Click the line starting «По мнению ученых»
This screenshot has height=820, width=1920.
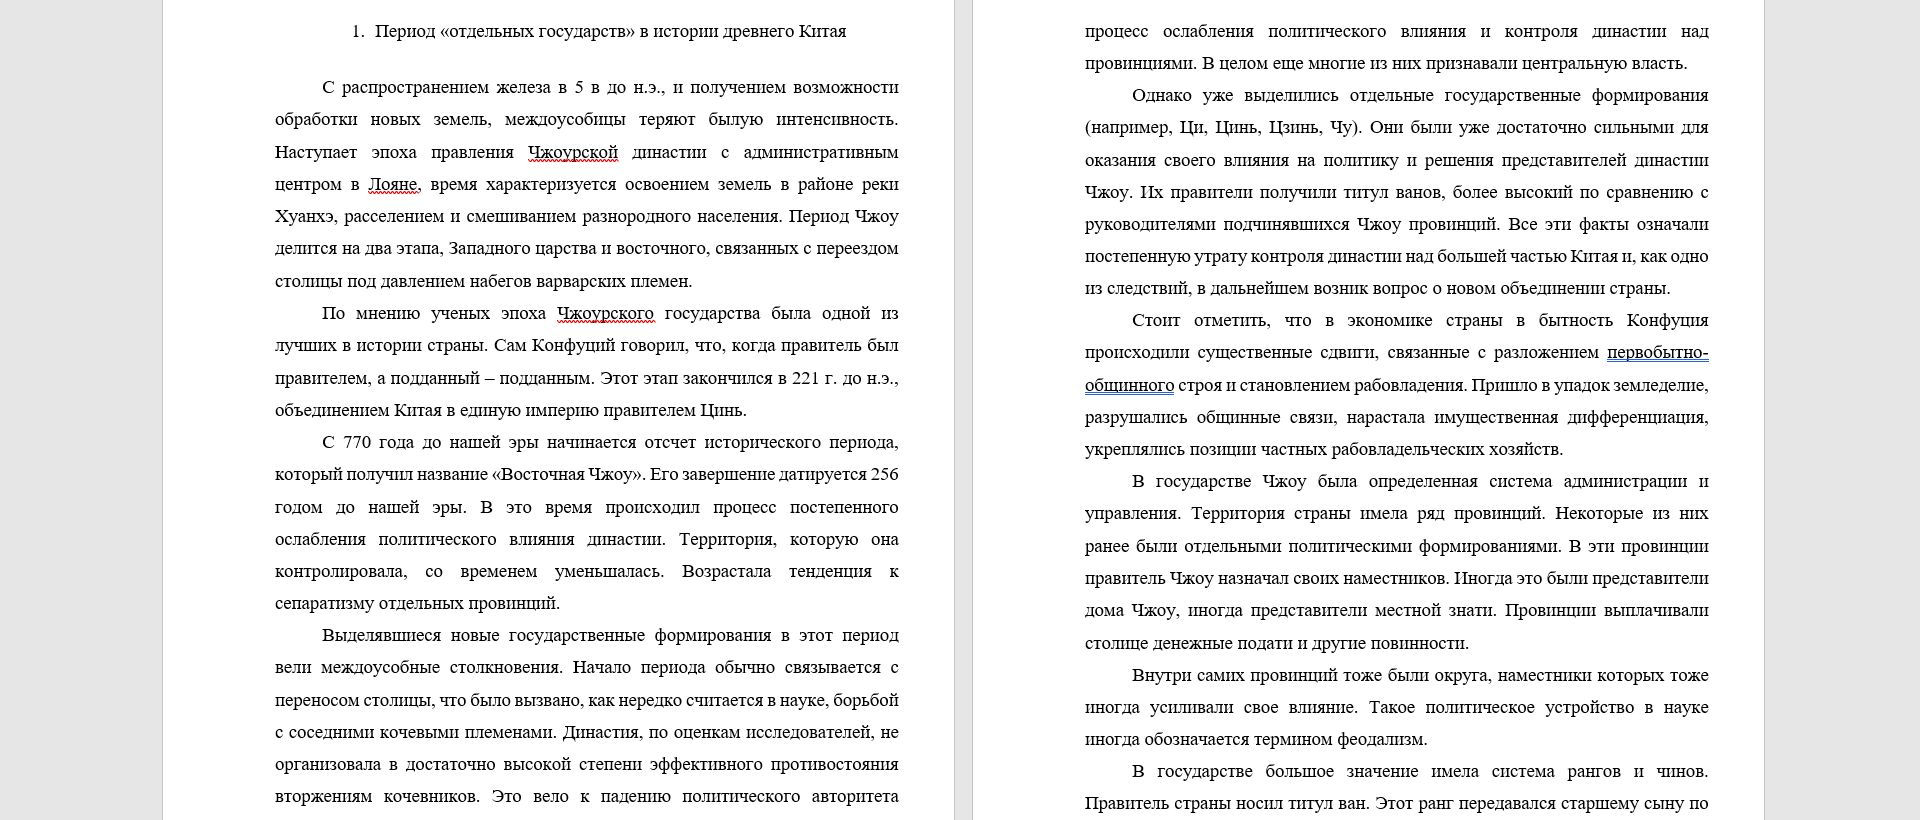[x=610, y=313]
